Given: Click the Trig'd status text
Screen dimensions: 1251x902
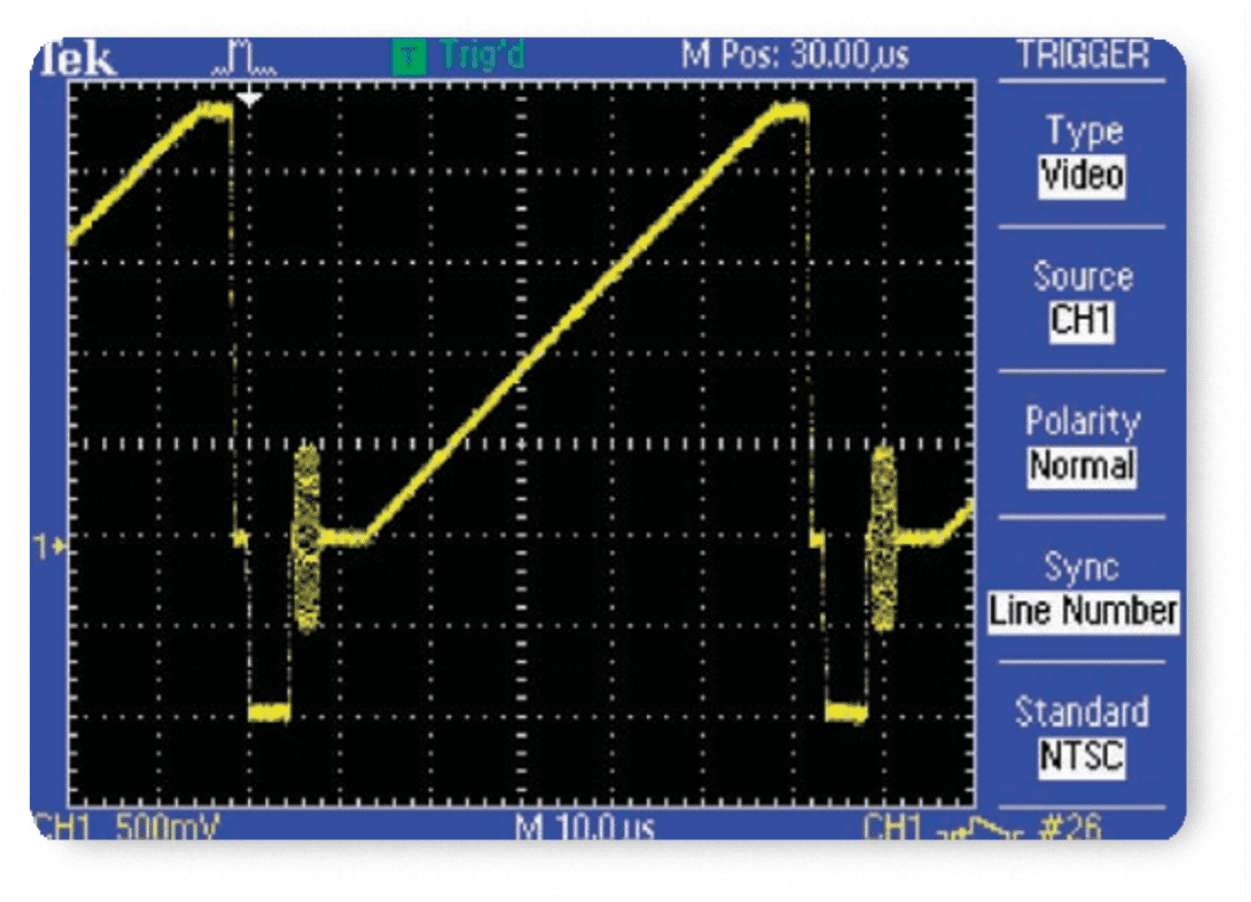Looking at the screenshot, I should click(482, 56).
